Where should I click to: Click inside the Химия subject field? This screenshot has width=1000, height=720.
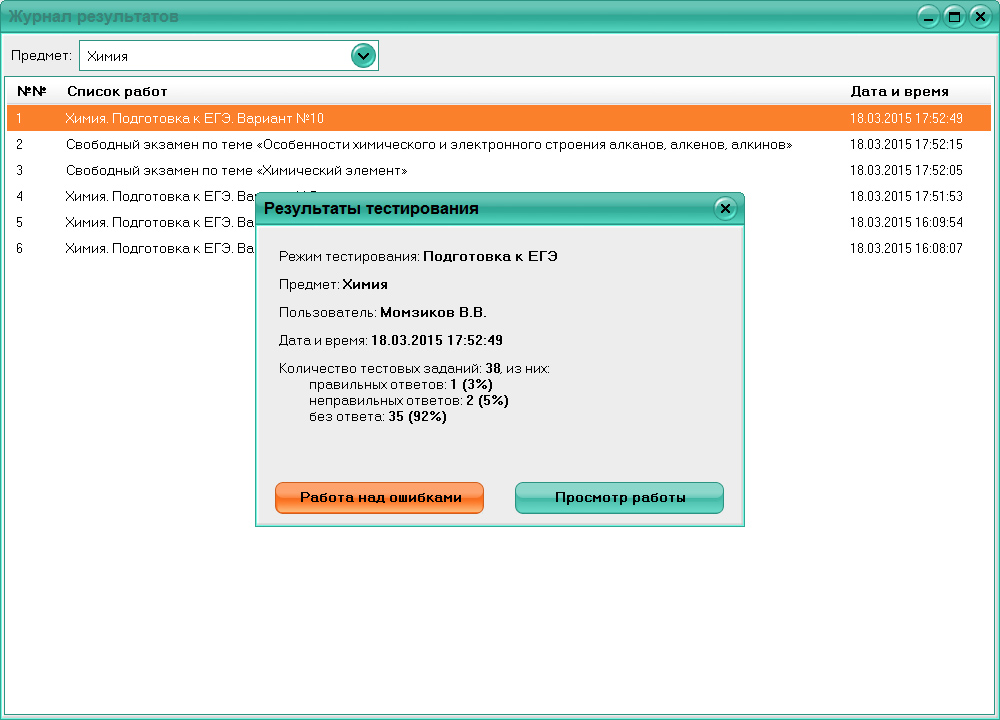(x=200, y=55)
